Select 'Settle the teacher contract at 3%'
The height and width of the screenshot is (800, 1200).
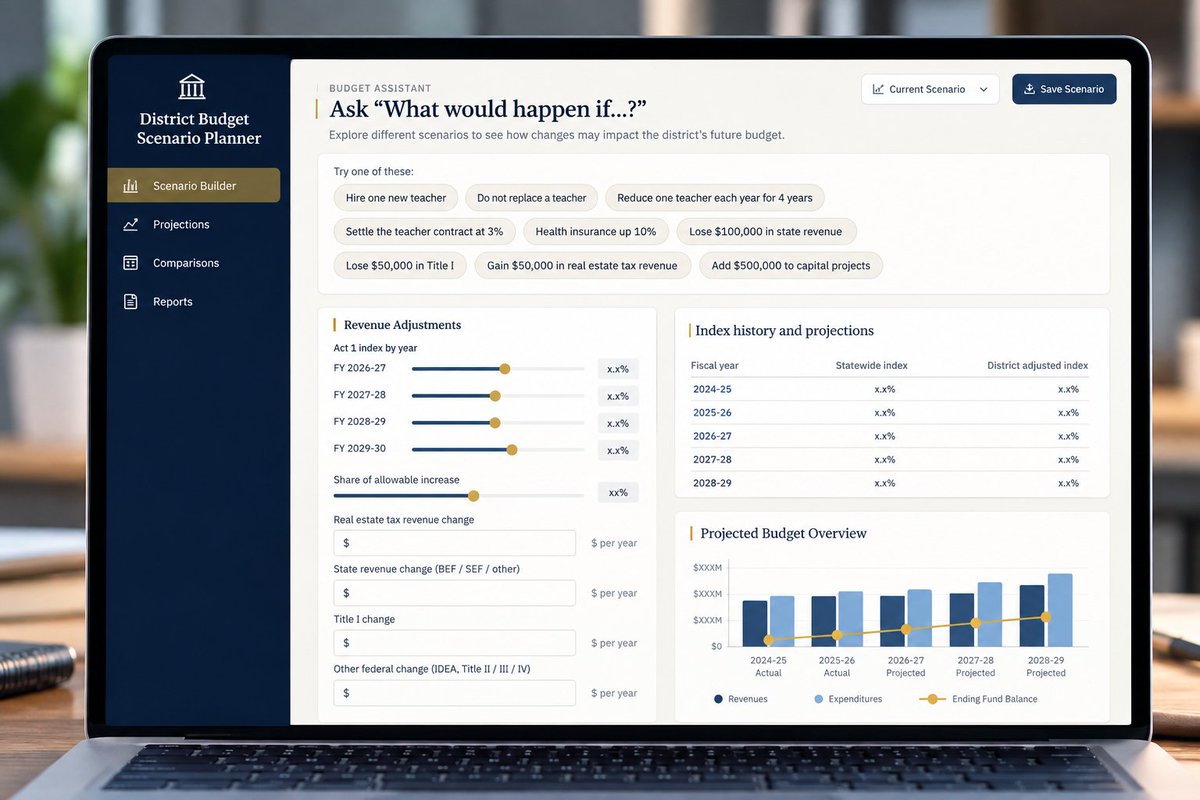[424, 231]
